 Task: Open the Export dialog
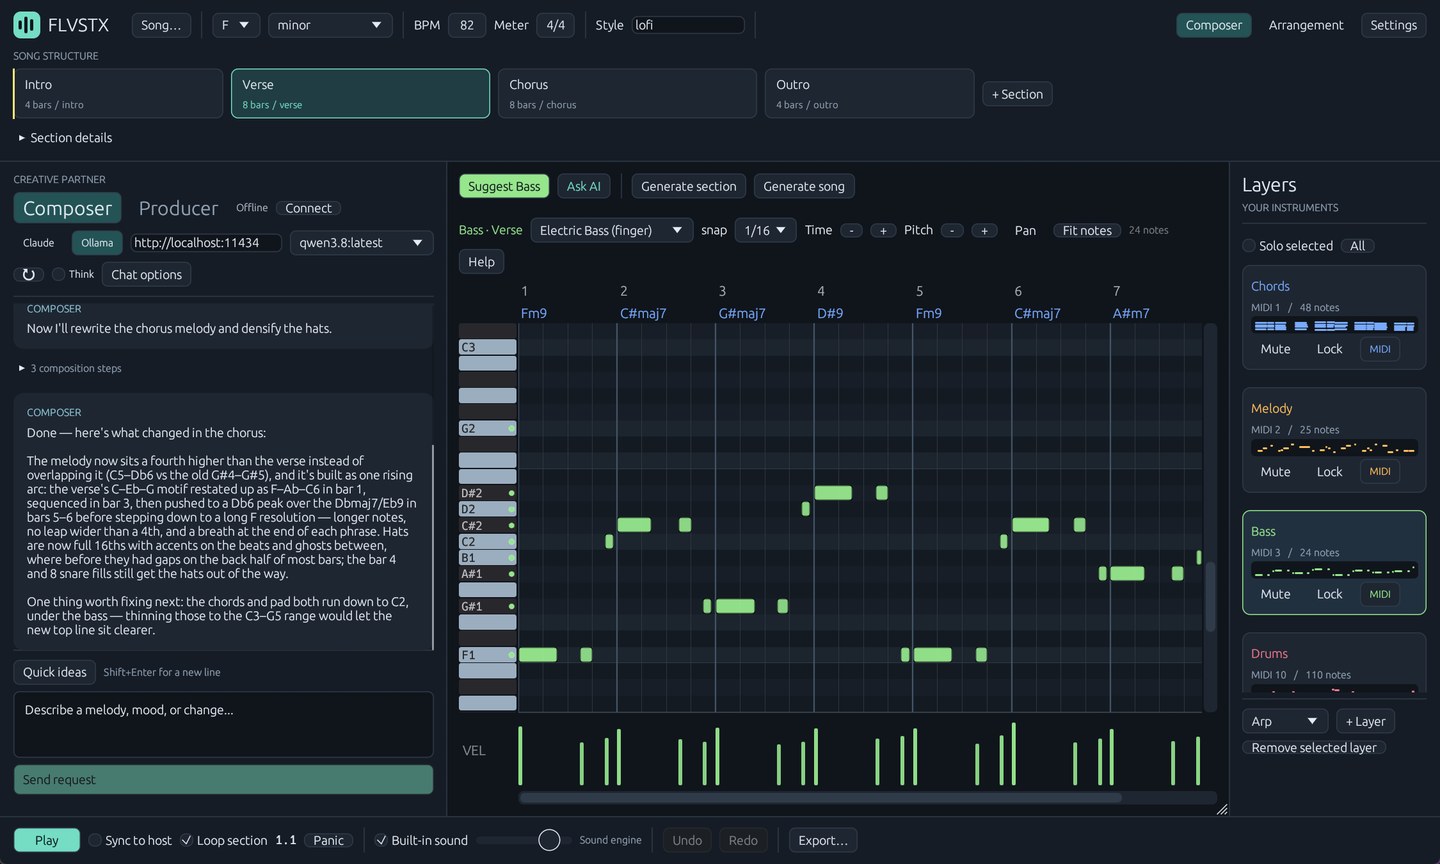823,840
